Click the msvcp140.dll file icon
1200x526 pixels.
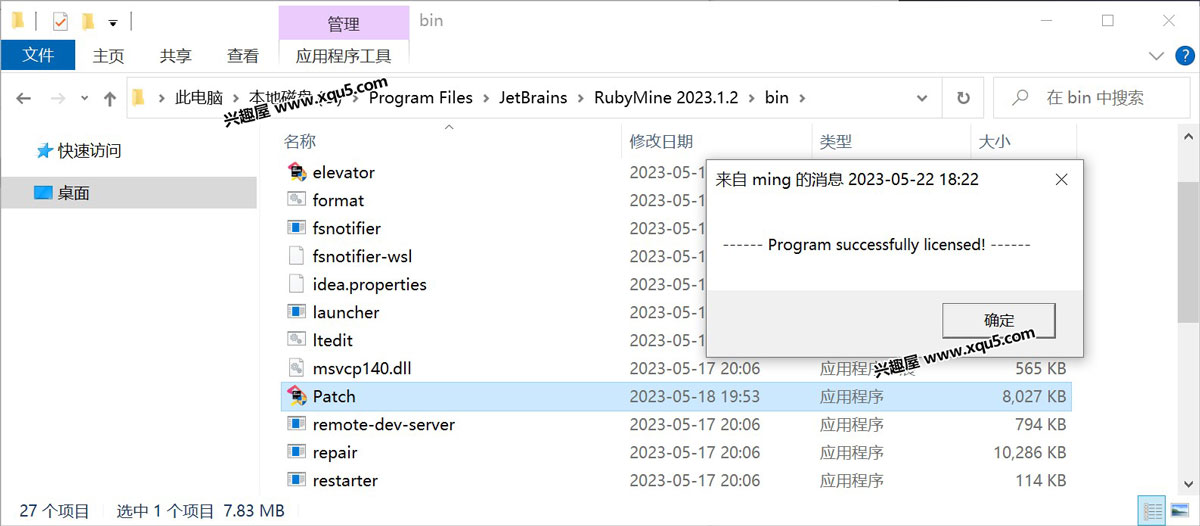click(296, 368)
